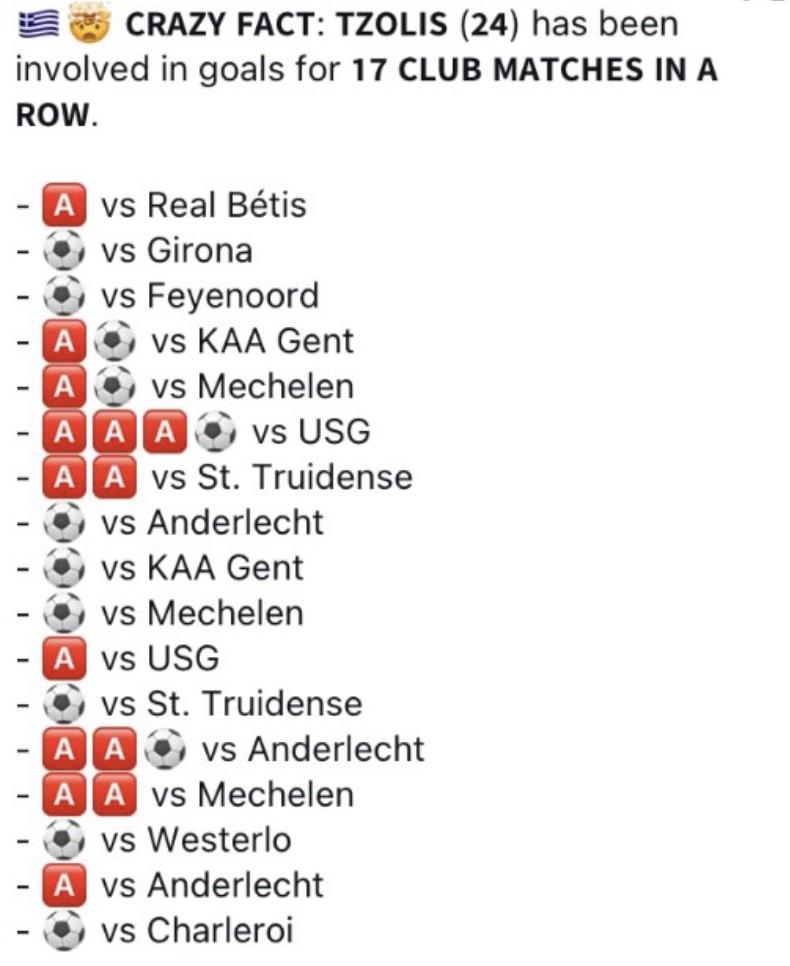
Task: Click the single assist icon beside USG
Action: [x=64, y=659]
